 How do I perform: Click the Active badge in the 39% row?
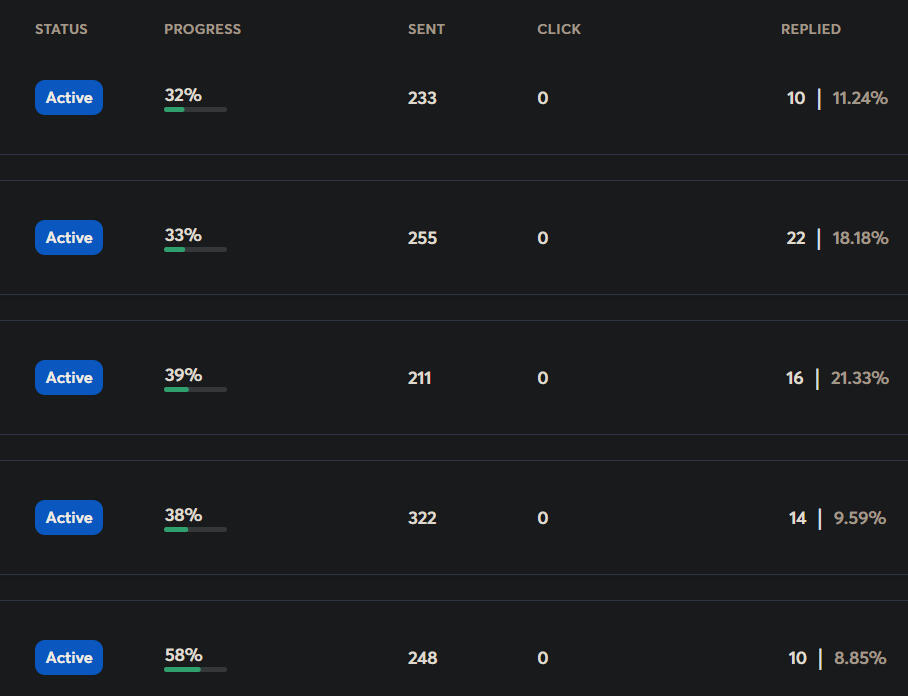point(69,378)
